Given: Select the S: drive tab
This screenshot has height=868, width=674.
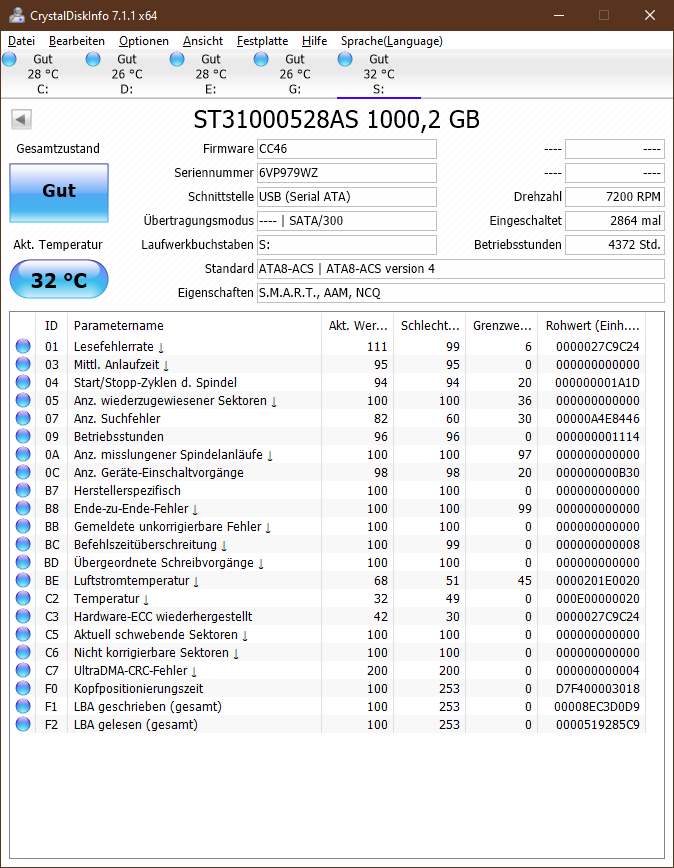Looking at the screenshot, I should [x=379, y=74].
